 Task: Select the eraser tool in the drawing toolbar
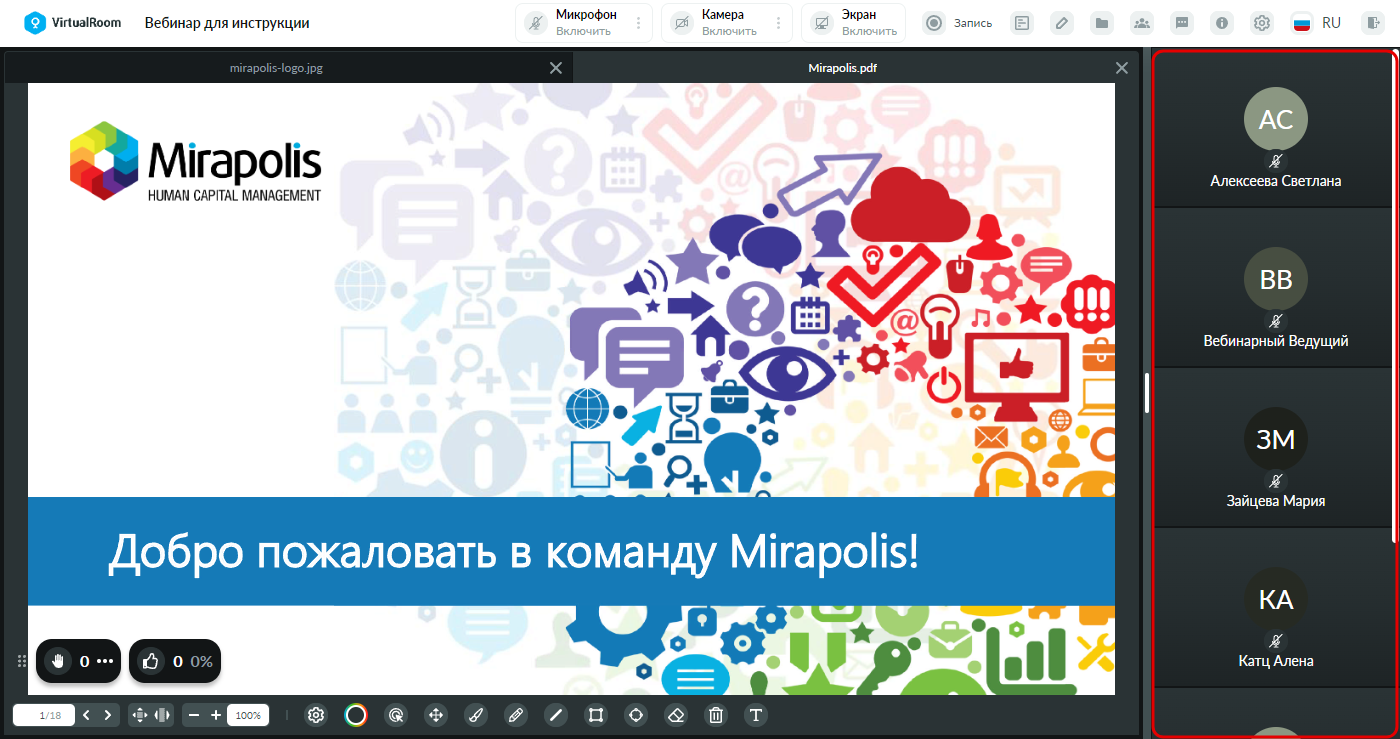[676, 715]
